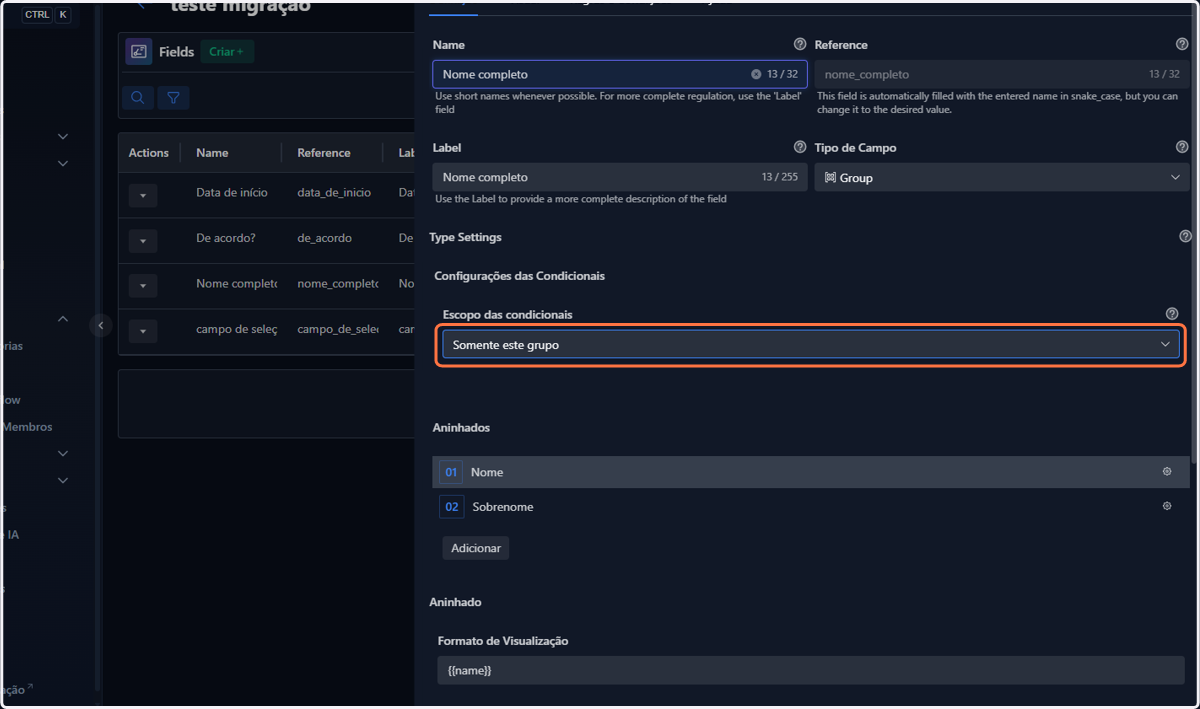Click the Data de início name cell

[x=232, y=192]
